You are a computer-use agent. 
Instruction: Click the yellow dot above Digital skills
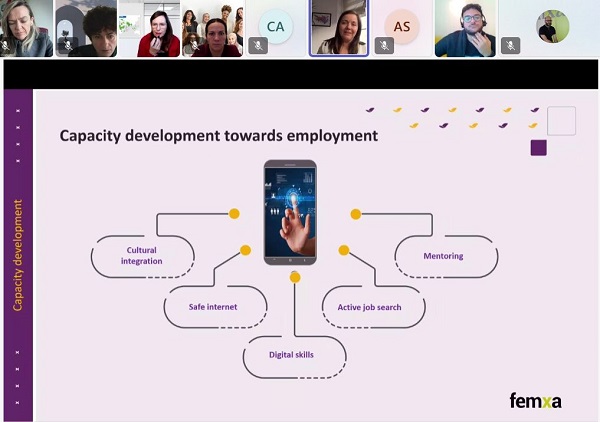tap(295, 276)
